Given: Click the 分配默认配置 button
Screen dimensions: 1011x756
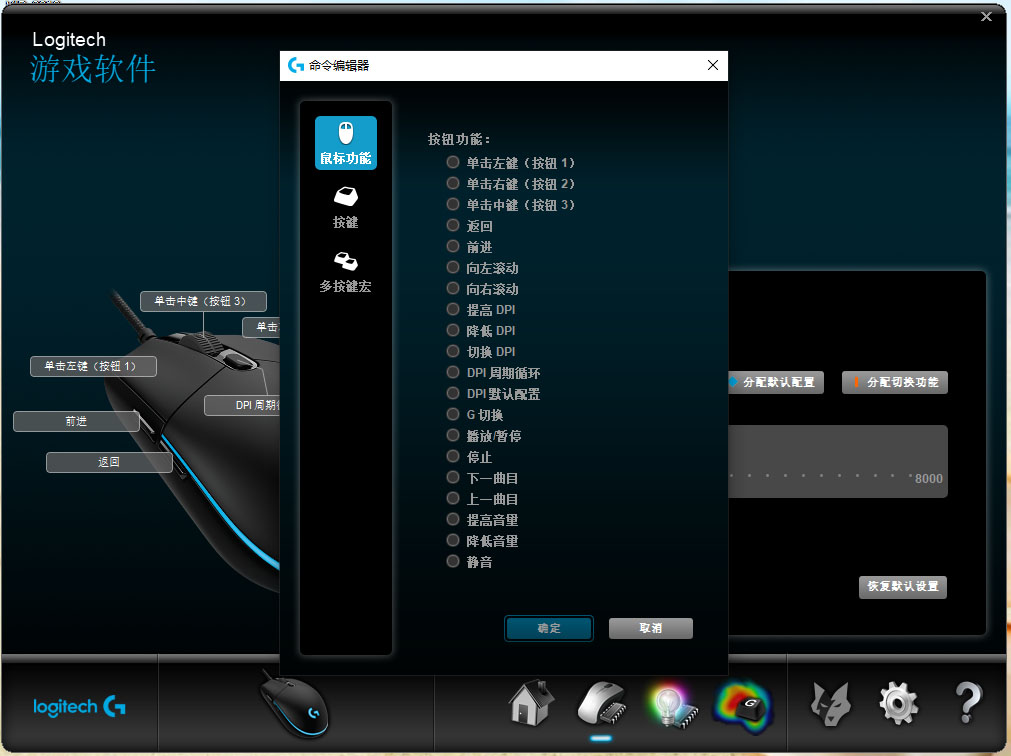Looking at the screenshot, I should pyautogui.click(x=776, y=382).
